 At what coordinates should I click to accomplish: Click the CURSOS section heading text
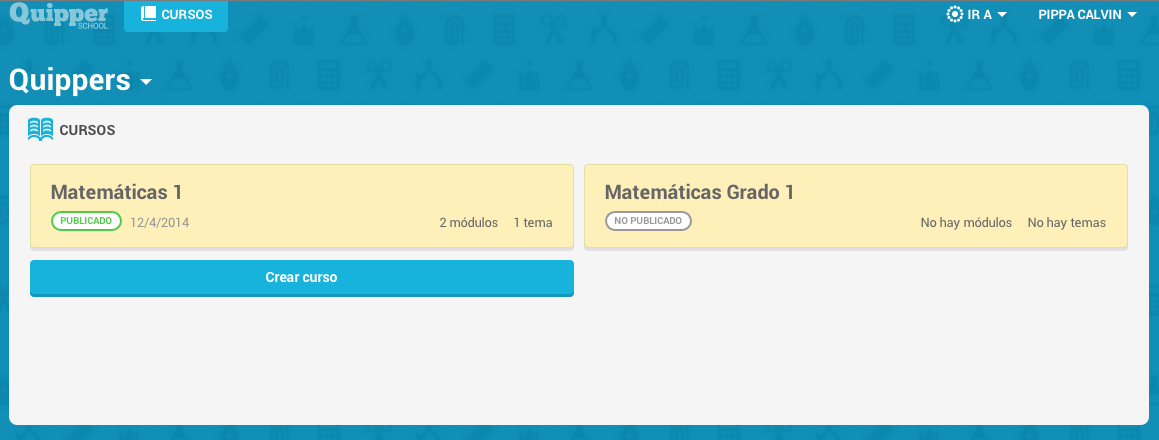(x=87, y=130)
